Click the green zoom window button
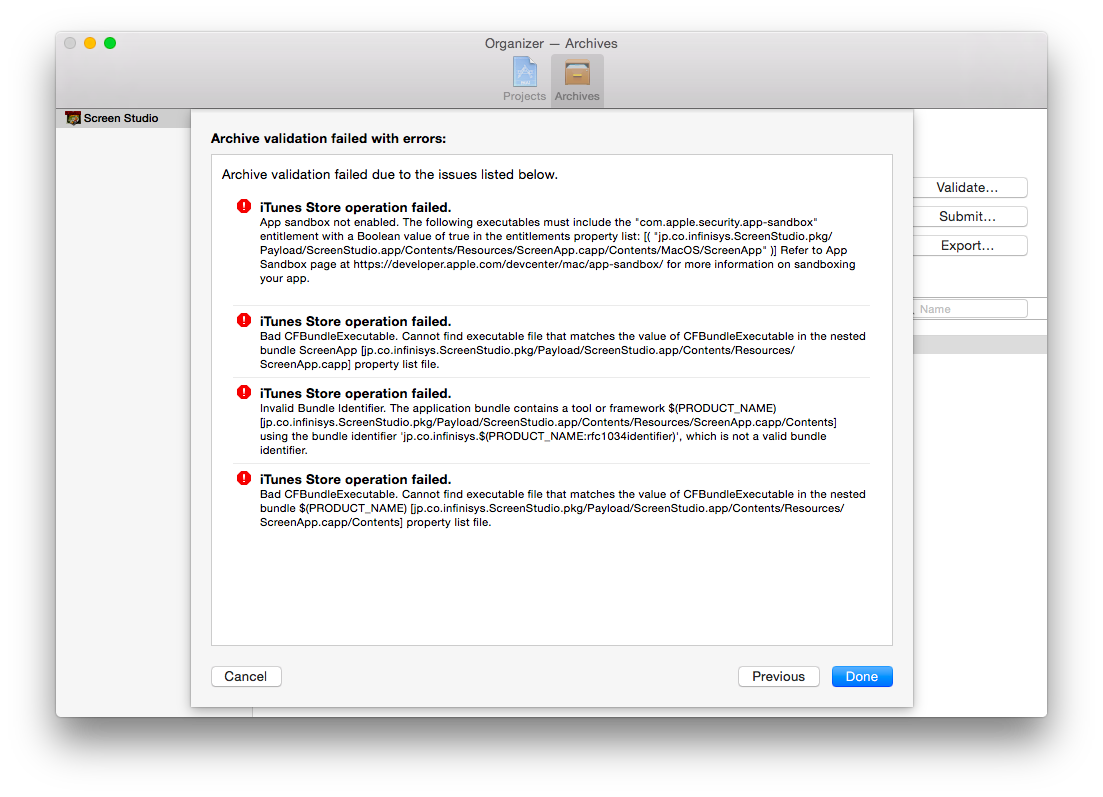Screen dimensions: 1103x797 point(110,43)
